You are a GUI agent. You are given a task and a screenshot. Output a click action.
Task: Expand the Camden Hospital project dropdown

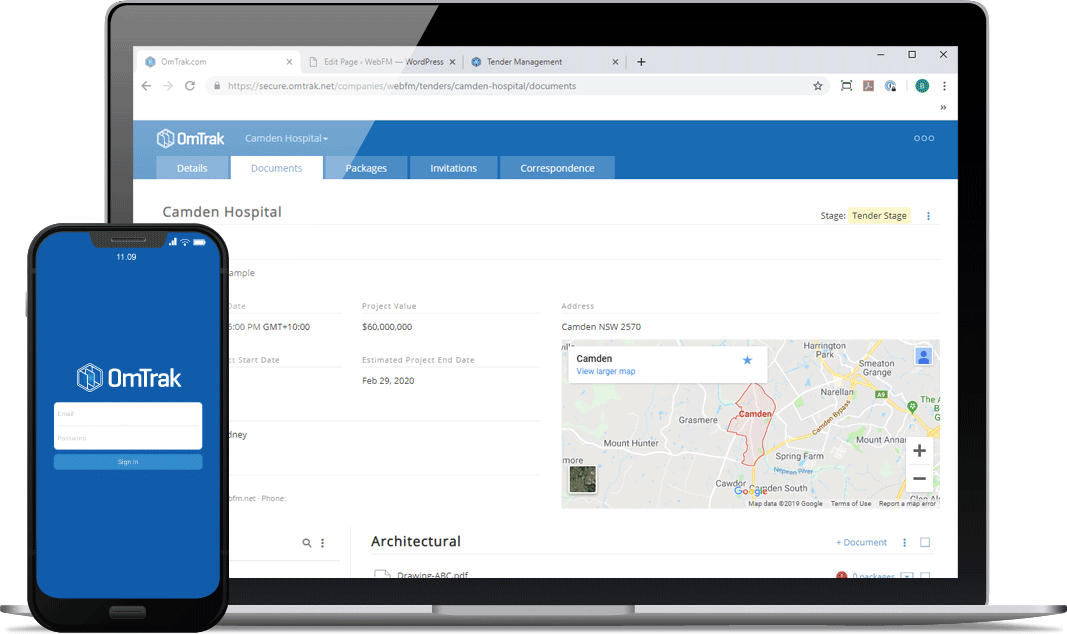pos(286,138)
